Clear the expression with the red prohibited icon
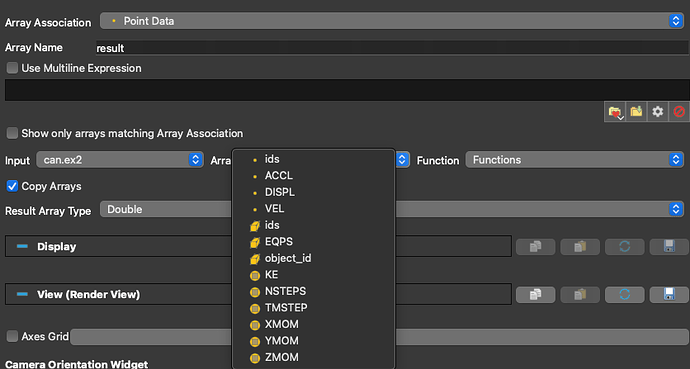690x369 pixels. pyautogui.click(x=679, y=112)
